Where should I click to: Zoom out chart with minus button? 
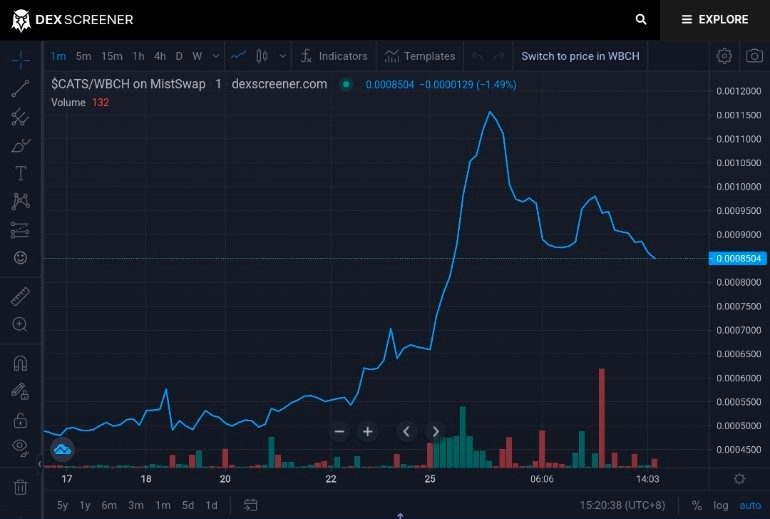click(339, 432)
